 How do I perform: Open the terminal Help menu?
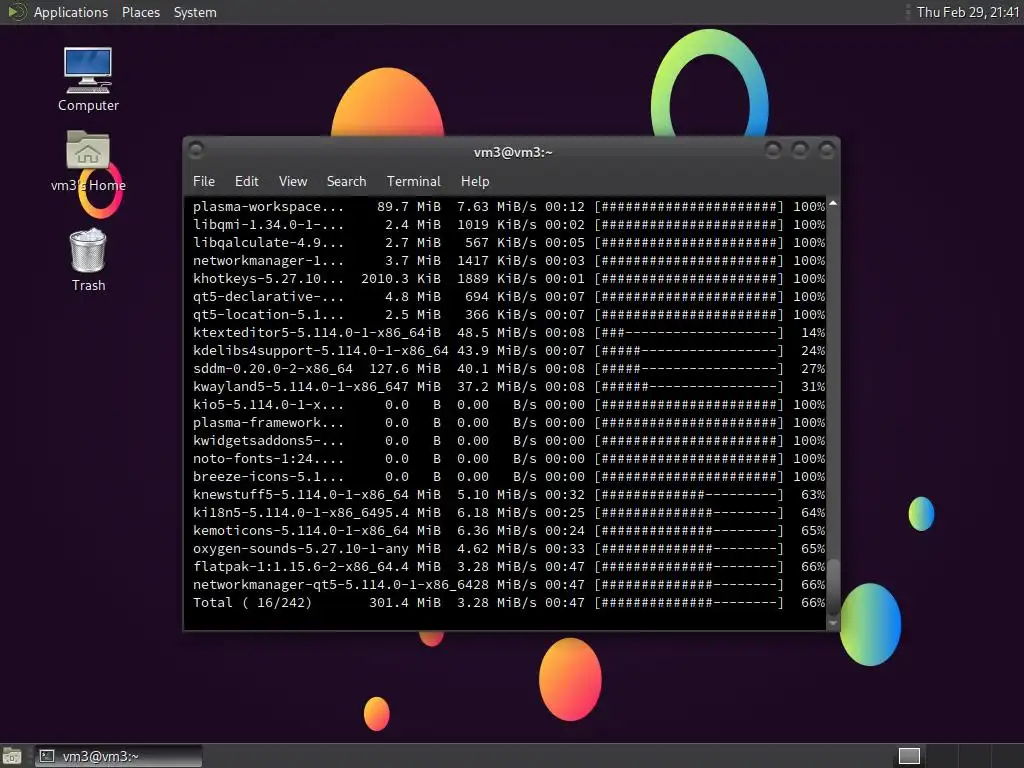[475, 181]
